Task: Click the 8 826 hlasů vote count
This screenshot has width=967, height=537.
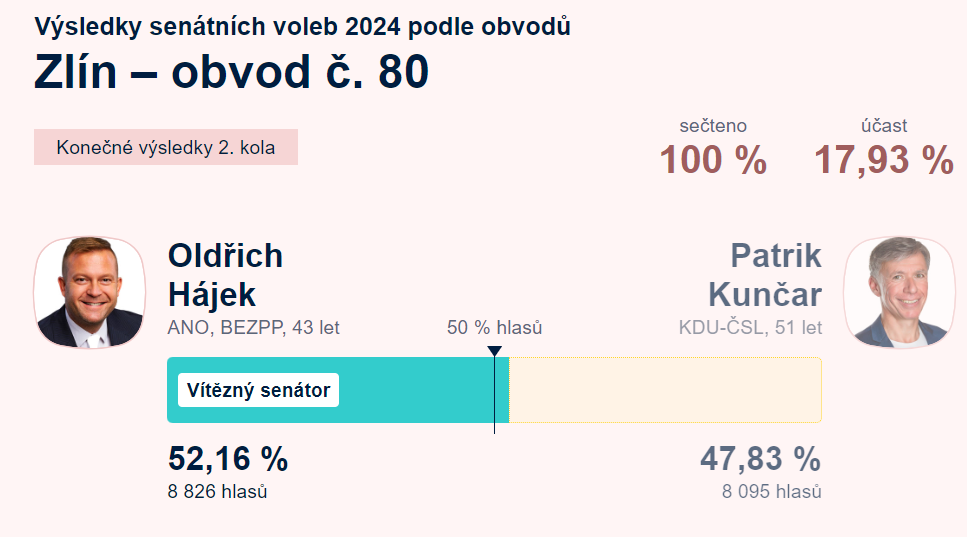Action: pos(217,491)
